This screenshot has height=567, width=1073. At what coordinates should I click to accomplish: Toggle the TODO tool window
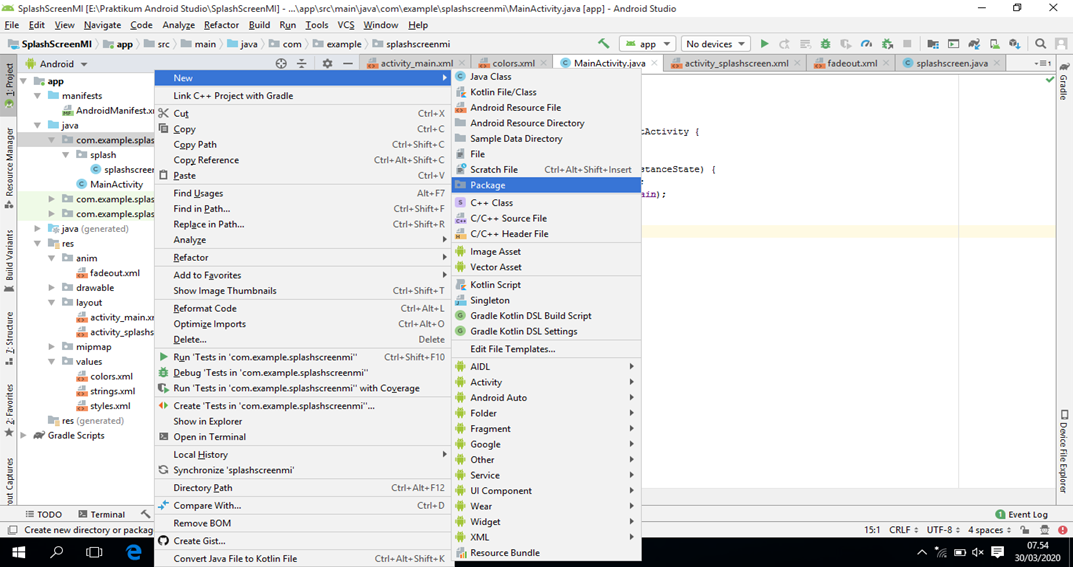tap(44, 514)
